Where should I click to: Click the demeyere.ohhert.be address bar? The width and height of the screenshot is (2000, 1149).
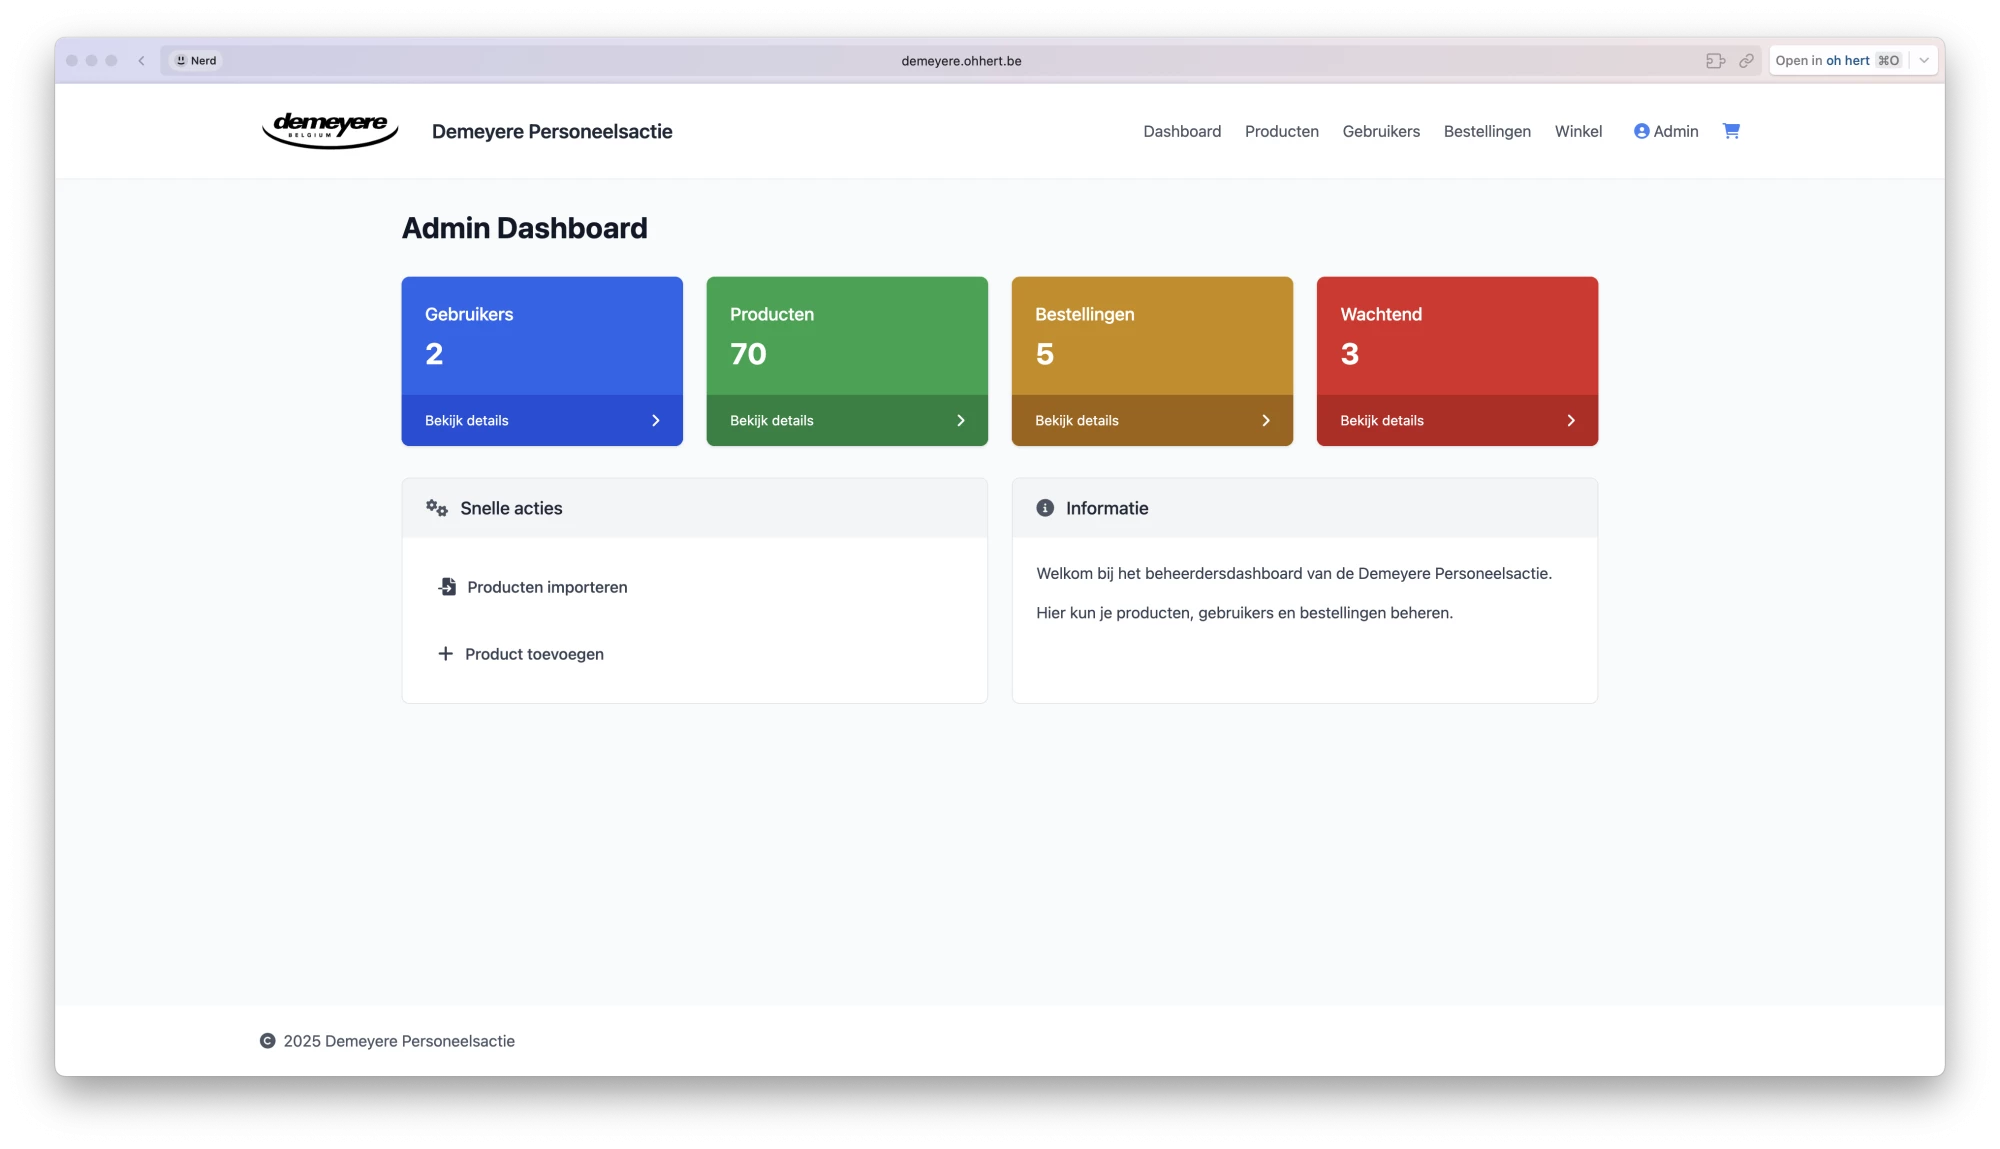click(961, 61)
